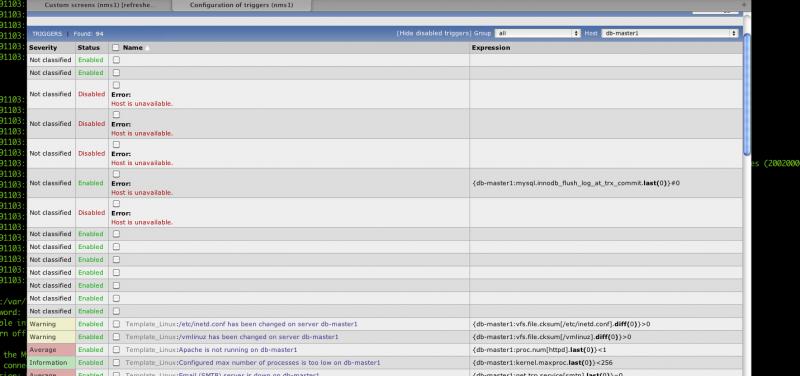Open trigger /vmlinuz has been changed on db-master1
800x376 pixels.
pos(258,337)
